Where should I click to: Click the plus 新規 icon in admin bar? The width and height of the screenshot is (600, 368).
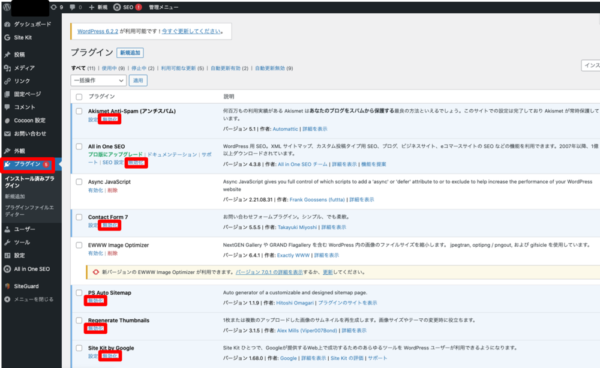pos(91,7)
